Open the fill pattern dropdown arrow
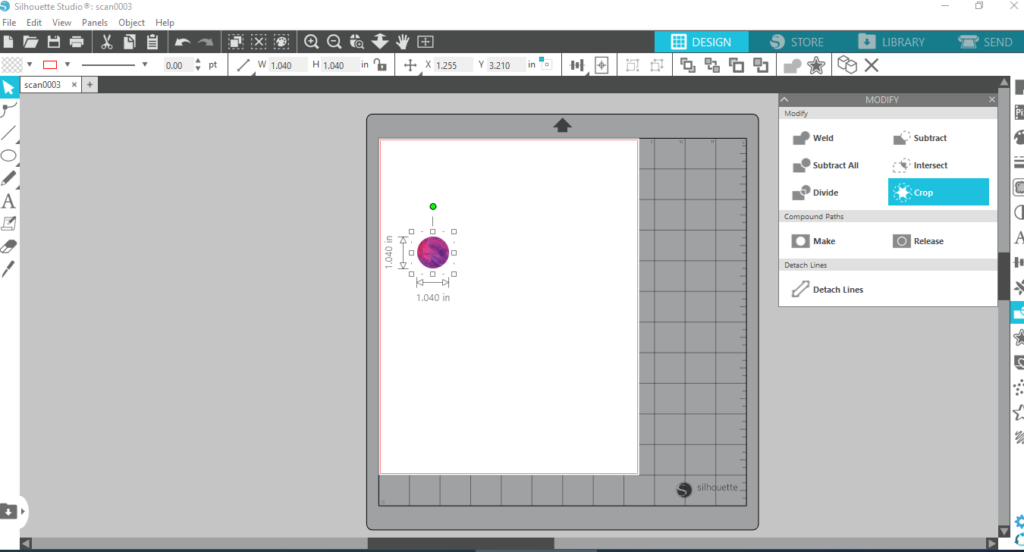This screenshot has height=552, width=1024. click(29, 65)
